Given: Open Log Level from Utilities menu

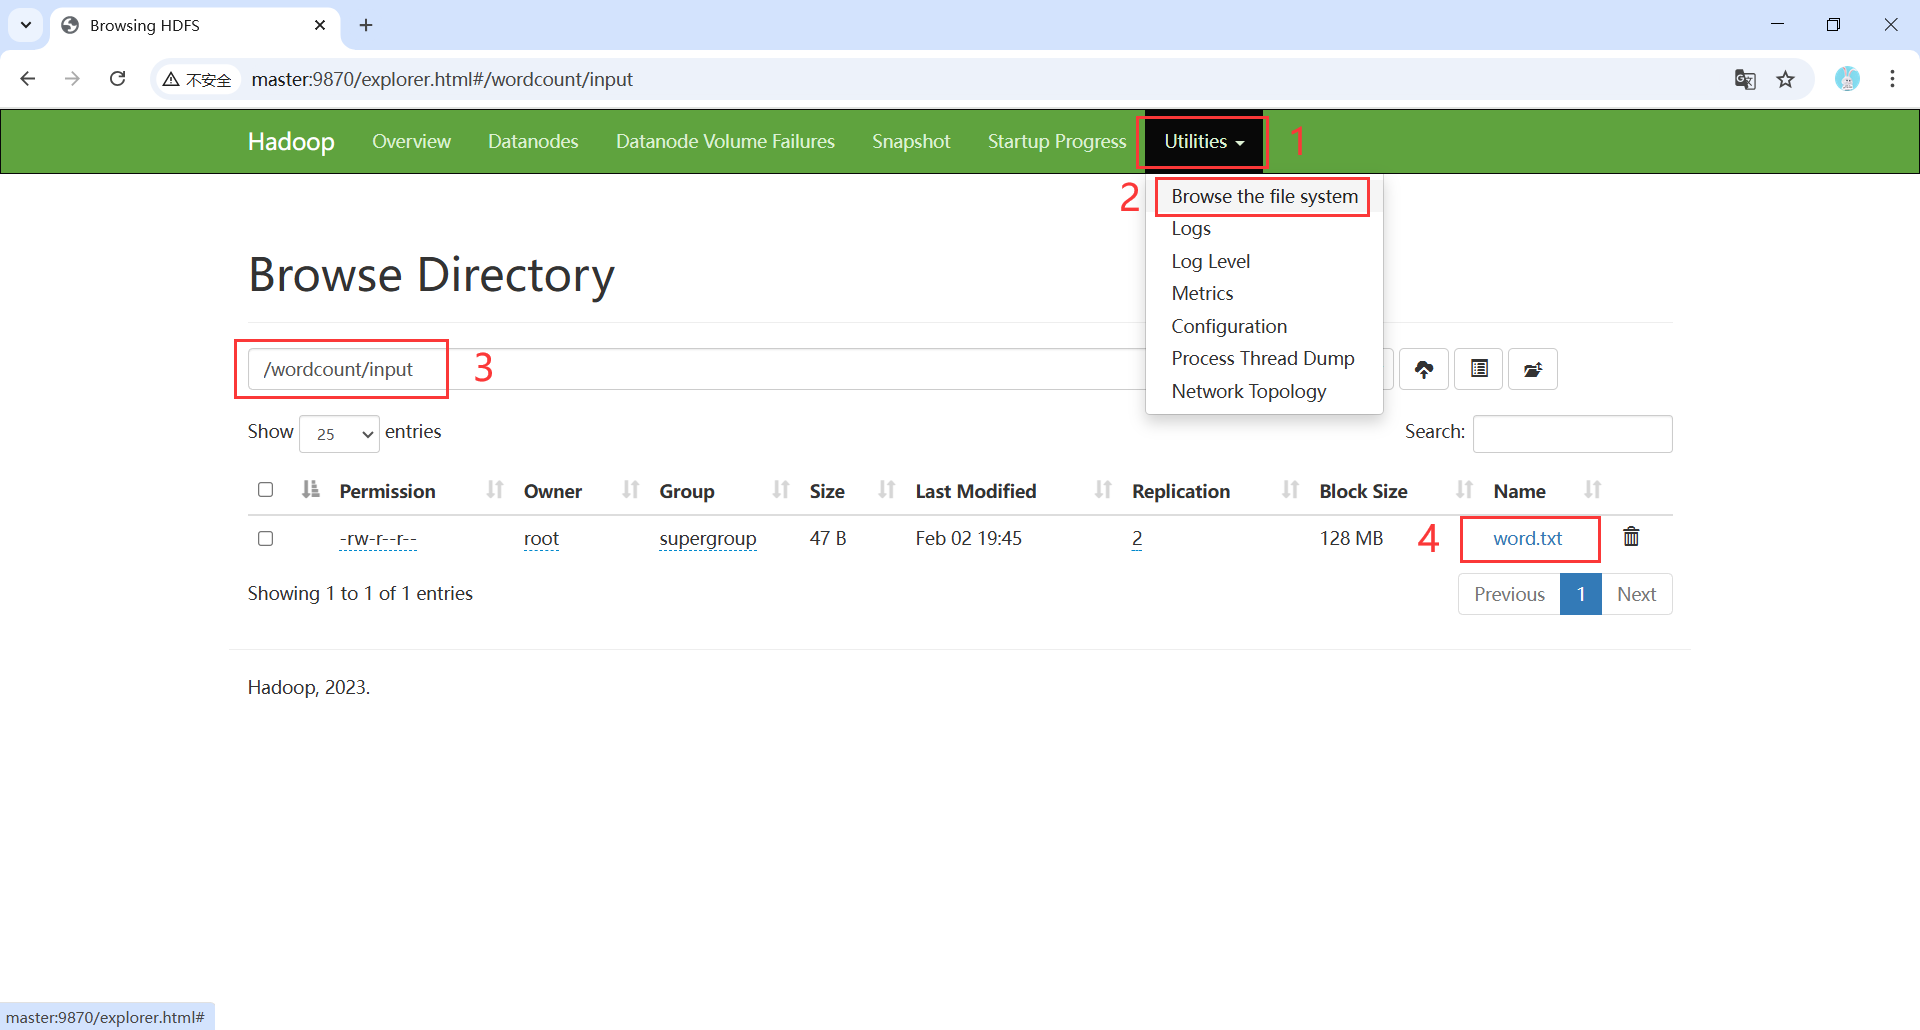Looking at the screenshot, I should [x=1210, y=262].
